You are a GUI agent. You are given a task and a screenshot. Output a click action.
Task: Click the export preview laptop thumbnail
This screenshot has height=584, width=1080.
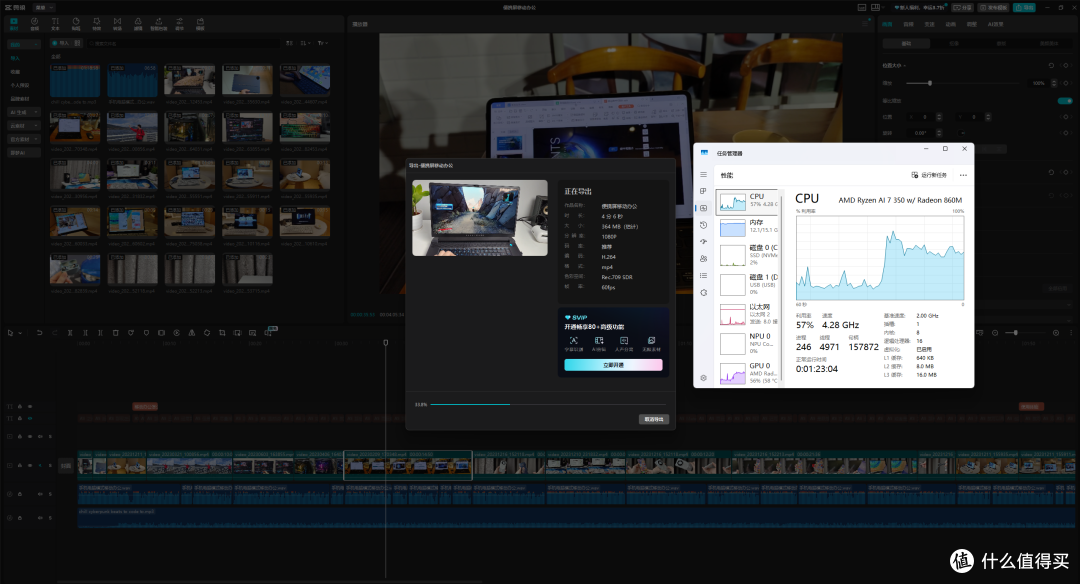480,218
